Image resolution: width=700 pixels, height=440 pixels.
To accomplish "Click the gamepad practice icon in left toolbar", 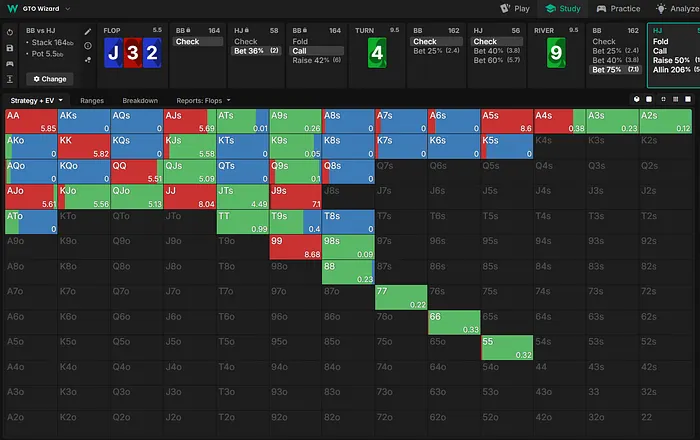I will (x=10, y=62).
